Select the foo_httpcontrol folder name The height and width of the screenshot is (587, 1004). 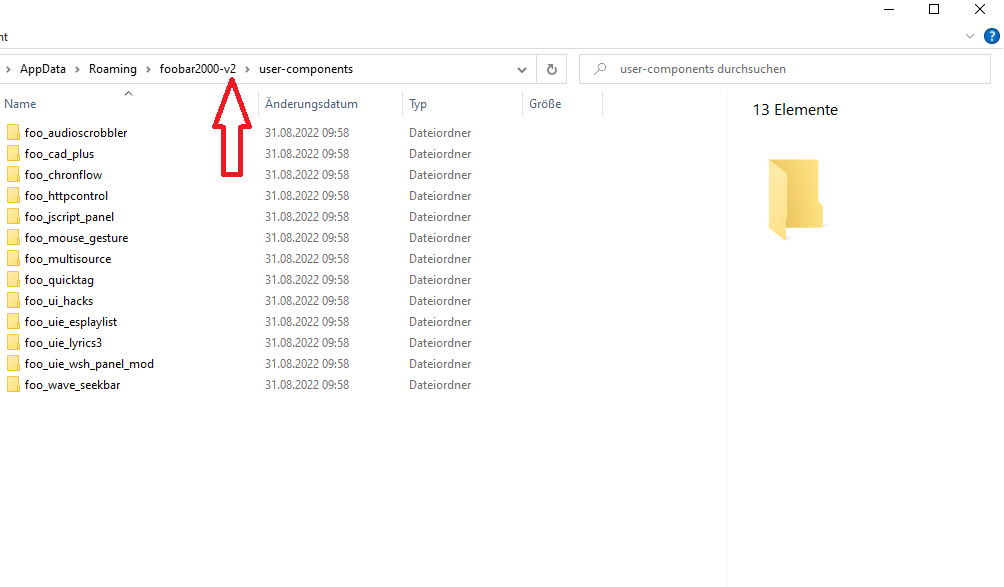coord(67,196)
